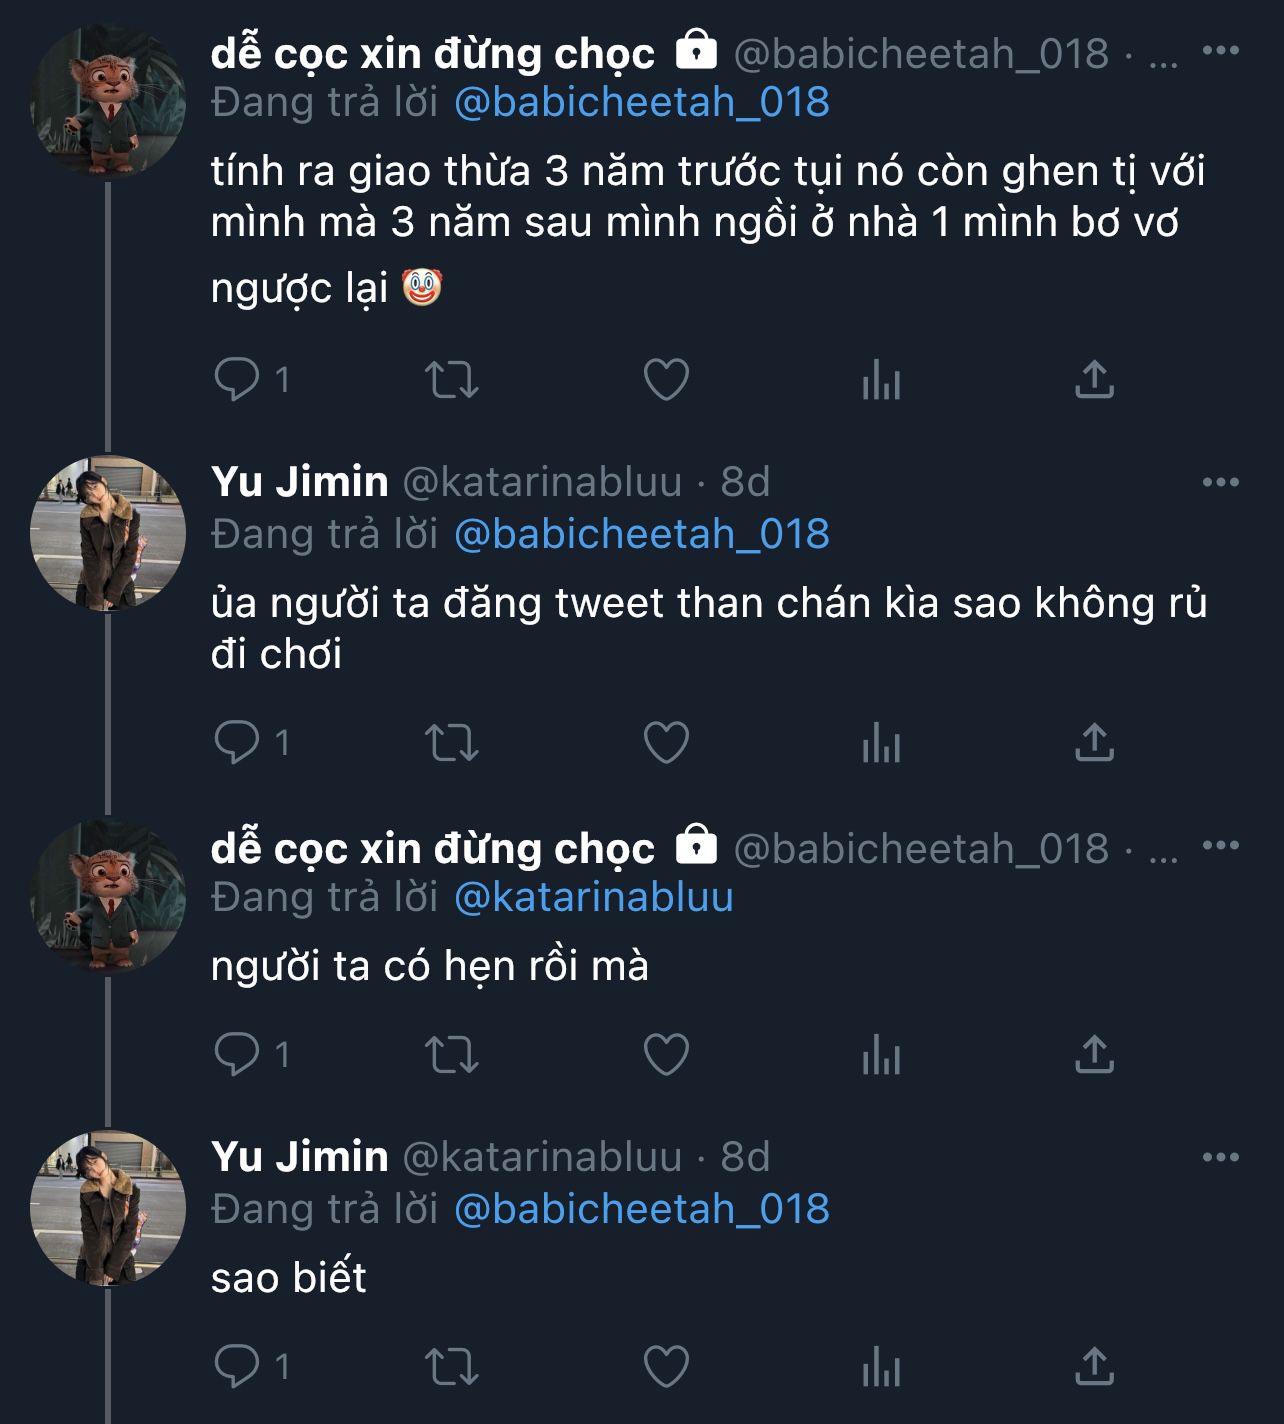Like the 'người ta có hẹn rồi mà' tweet
This screenshot has height=1424, width=1284.
(666, 1055)
